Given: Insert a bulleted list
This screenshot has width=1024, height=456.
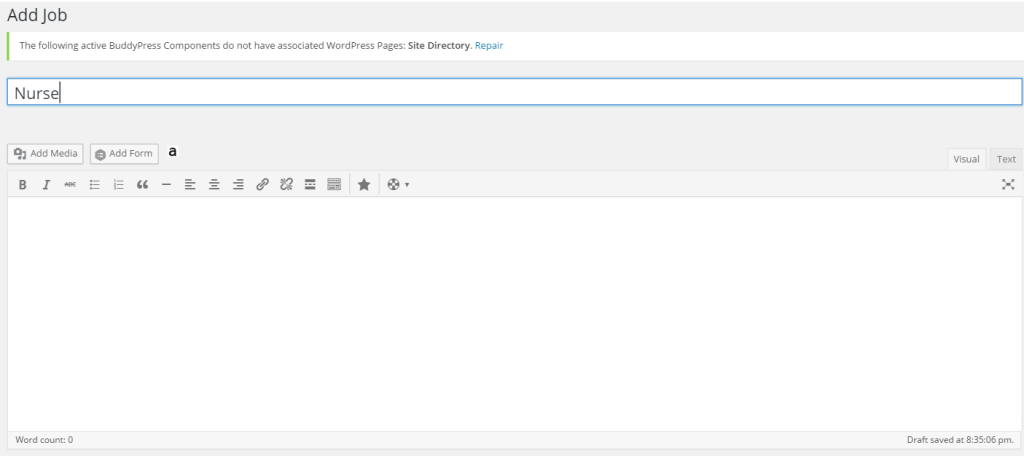Looking at the screenshot, I should coord(95,185).
